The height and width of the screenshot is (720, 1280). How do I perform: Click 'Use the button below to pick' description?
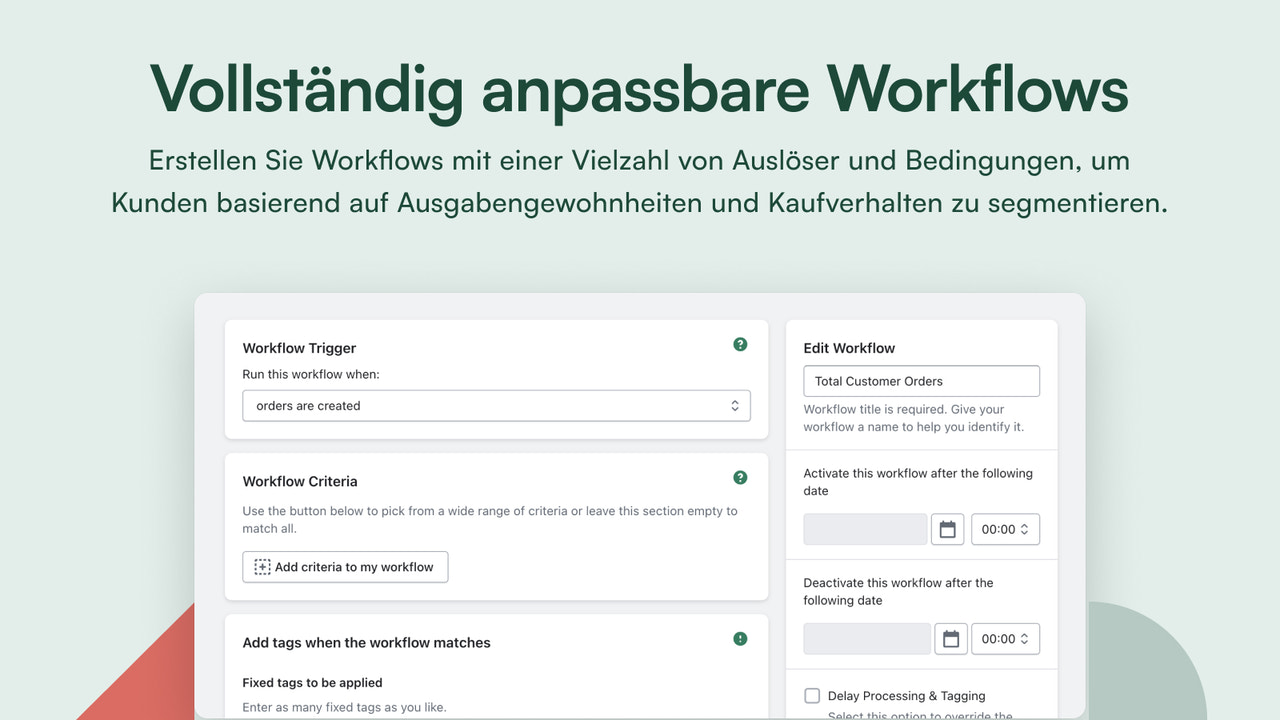(490, 520)
